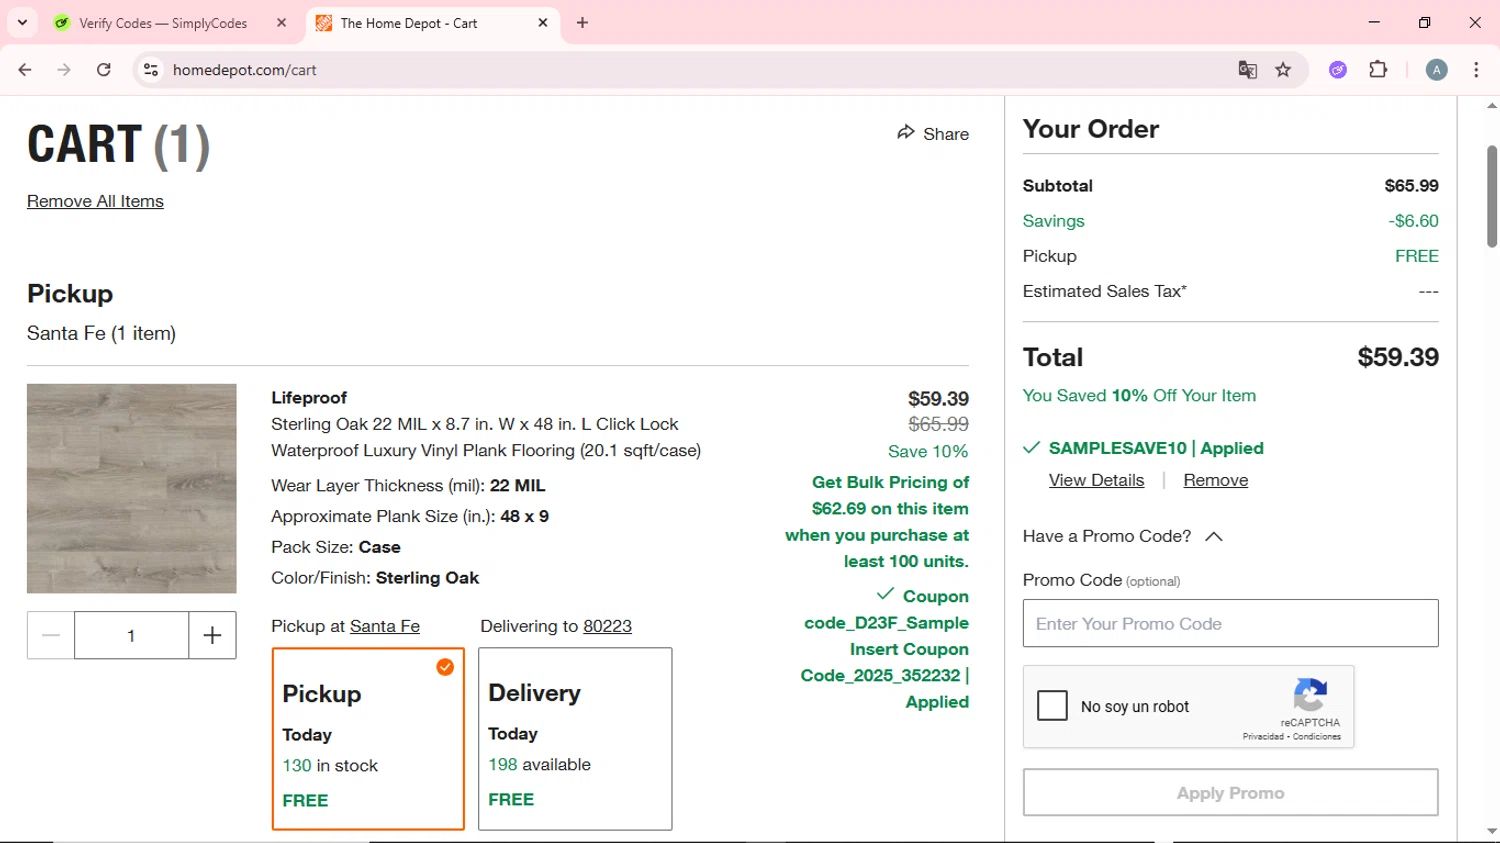Click the 198 available text
The image size is (1500, 843).
tap(539, 764)
